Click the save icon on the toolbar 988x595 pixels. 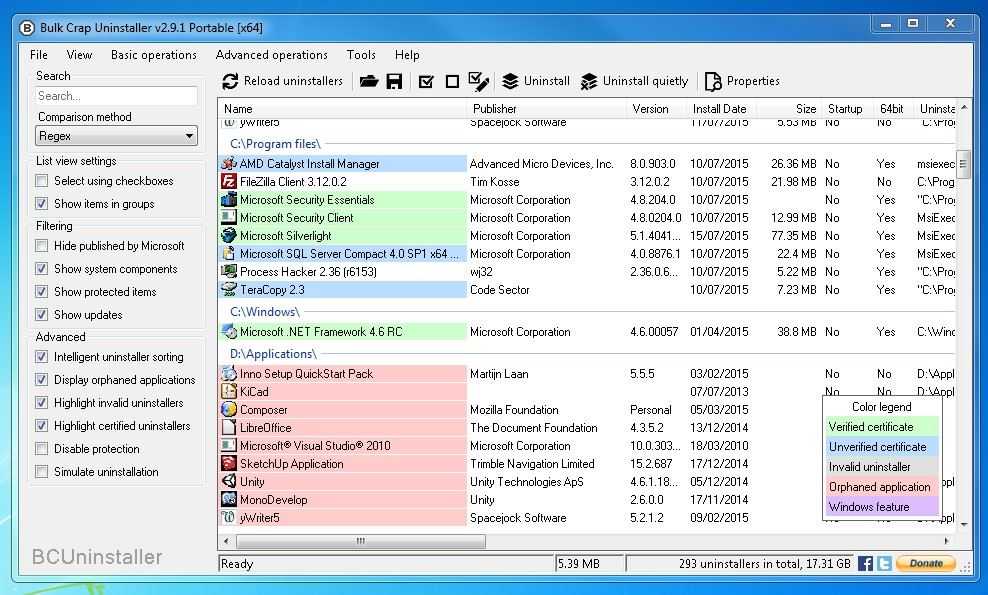[x=395, y=81]
